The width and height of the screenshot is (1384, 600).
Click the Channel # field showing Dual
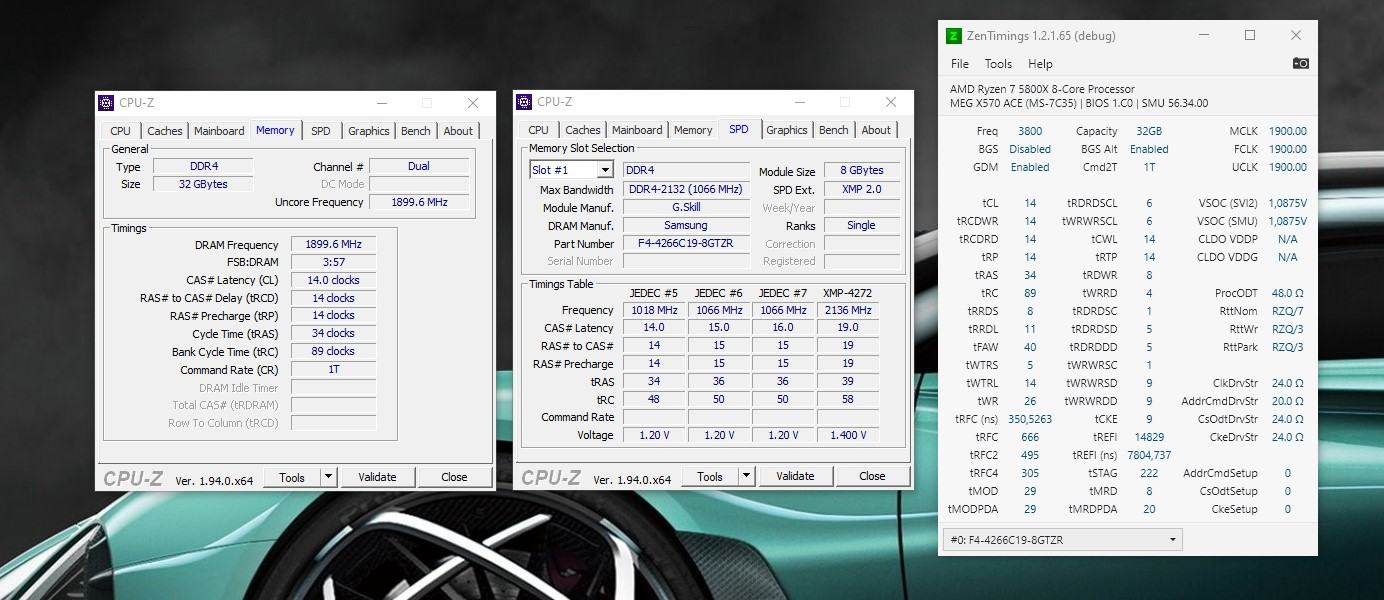[419, 166]
